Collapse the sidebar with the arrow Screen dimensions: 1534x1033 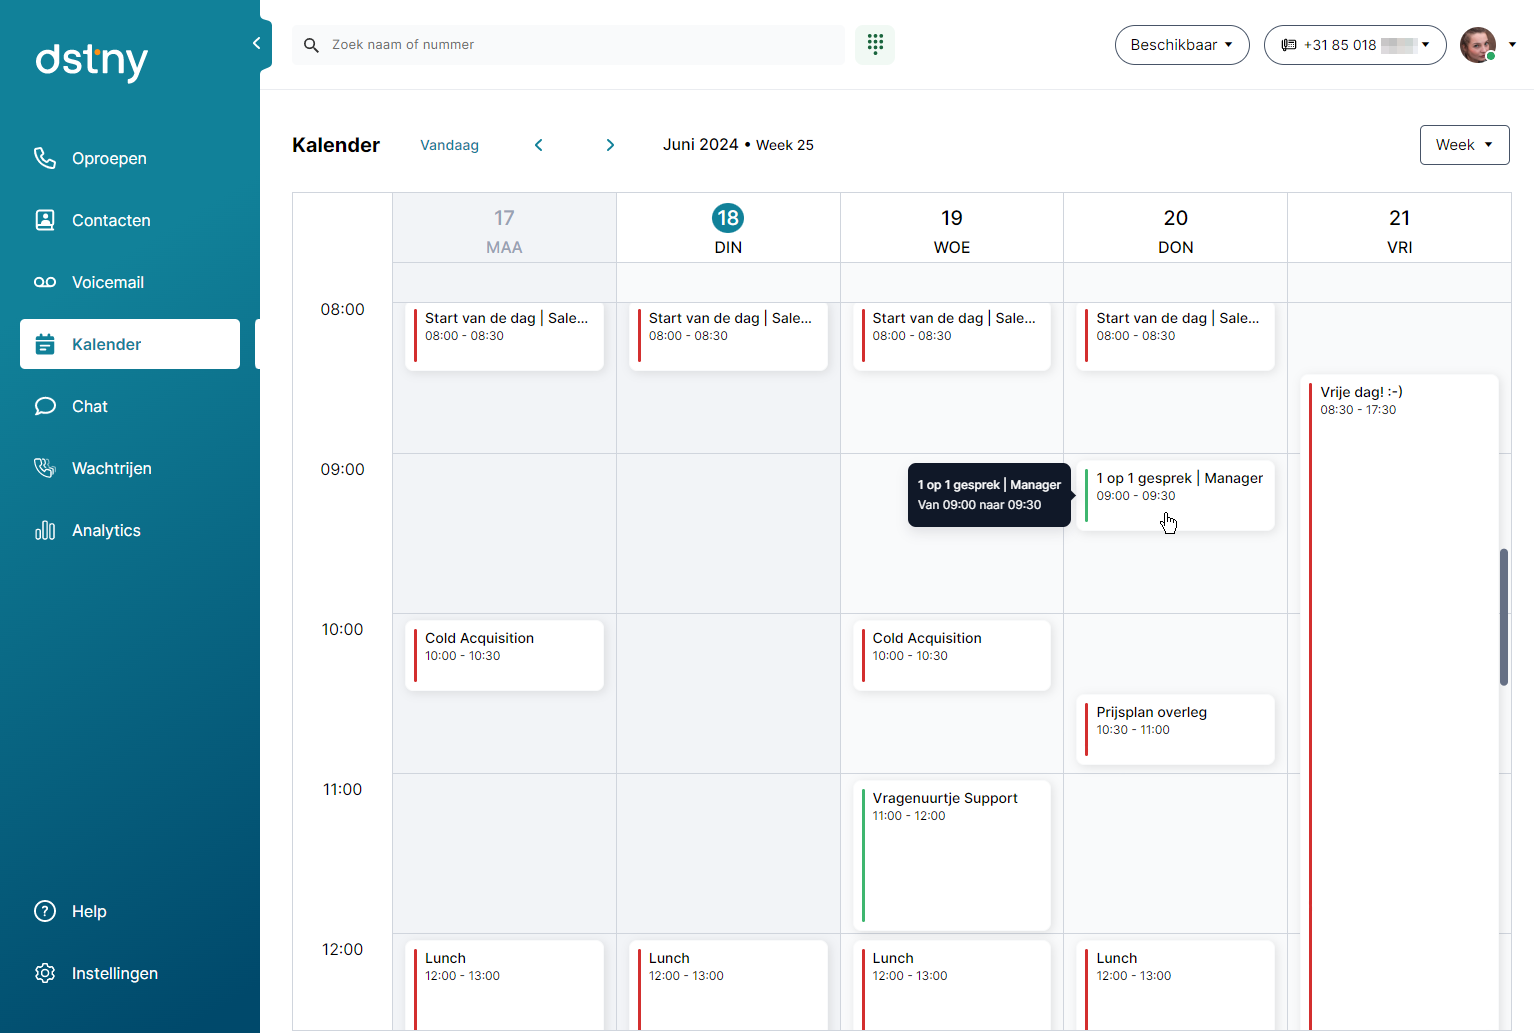pos(257,43)
